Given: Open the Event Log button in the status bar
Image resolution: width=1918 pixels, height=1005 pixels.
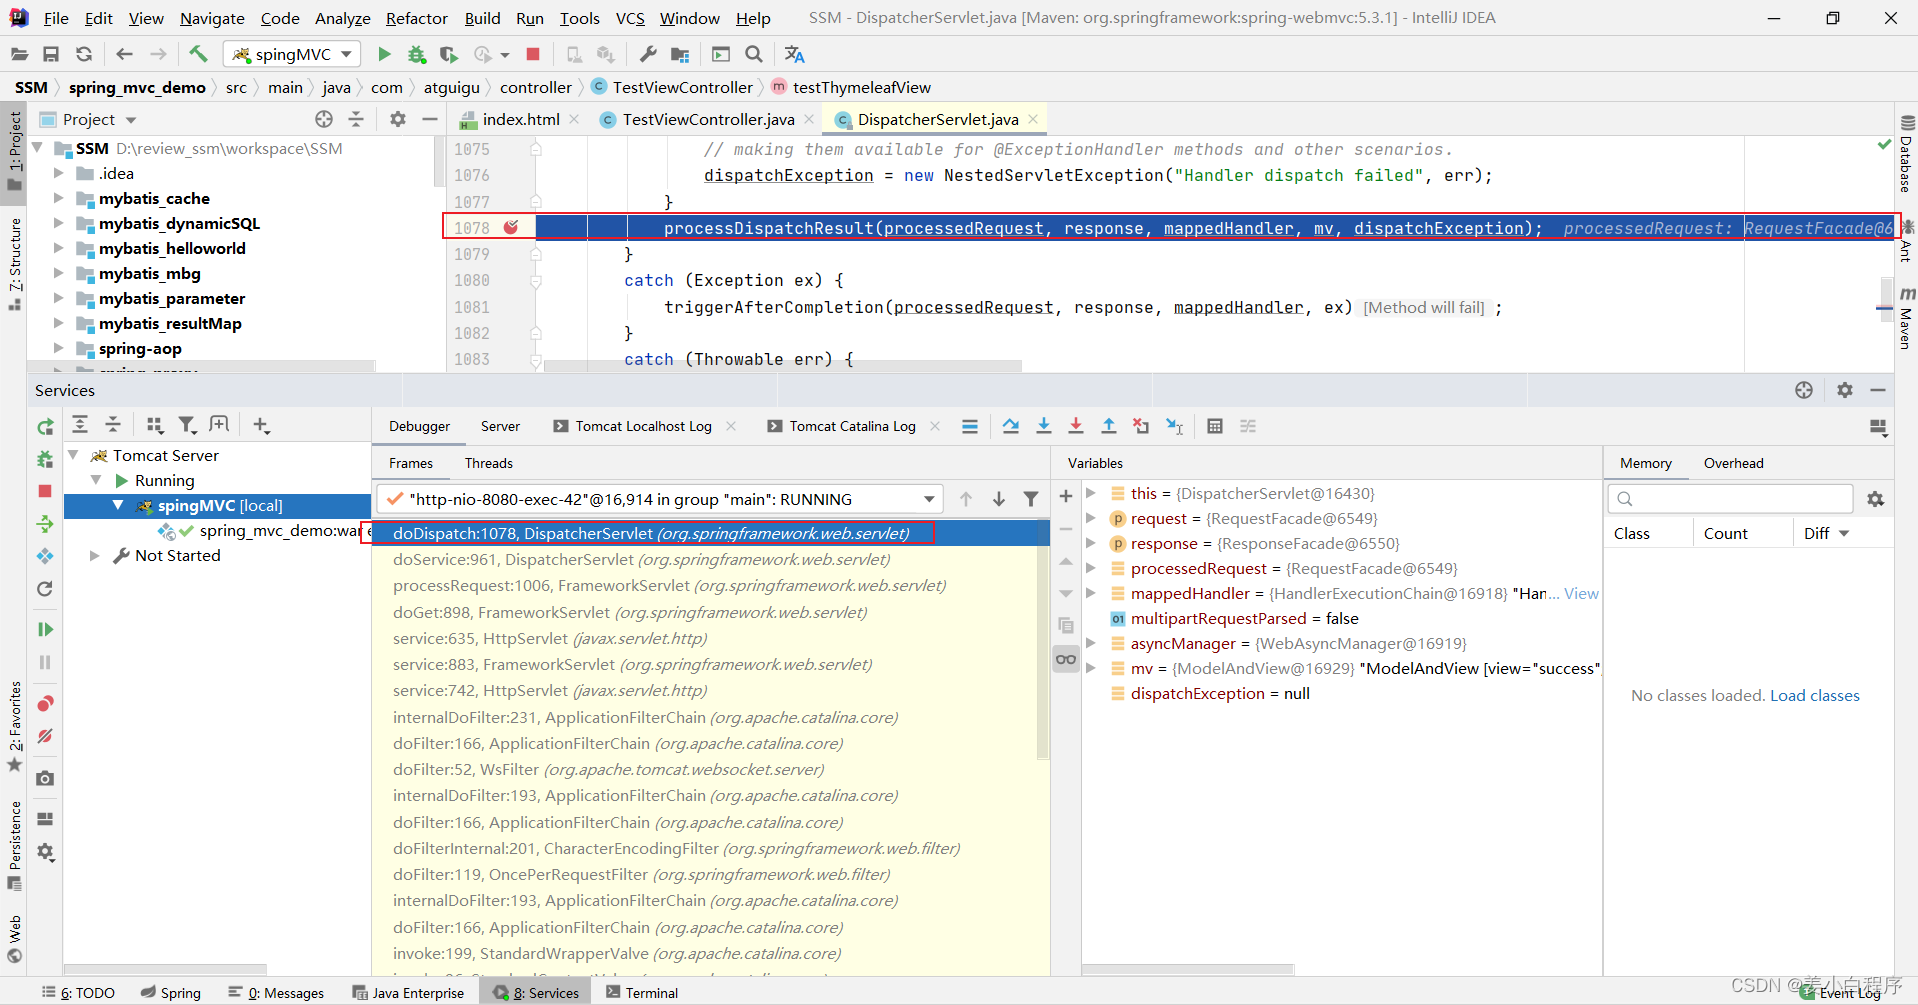Looking at the screenshot, I should [1841, 992].
